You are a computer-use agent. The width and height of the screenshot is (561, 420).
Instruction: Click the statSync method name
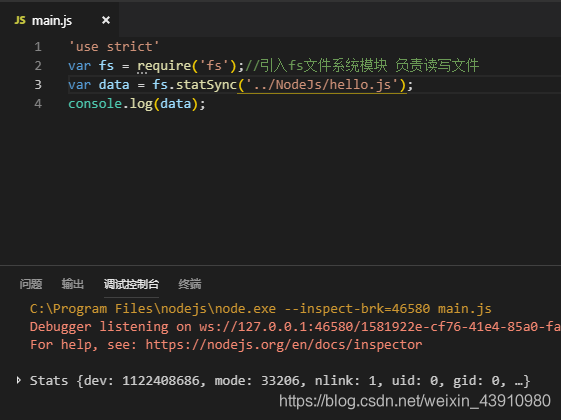pos(206,85)
